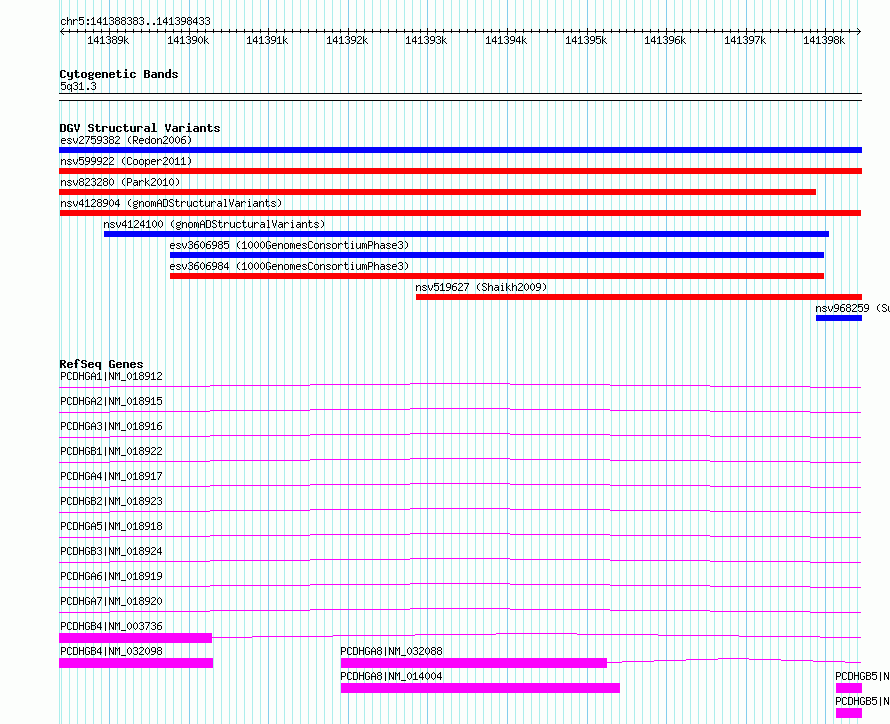This screenshot has height=724, width=890.
Task: Click the magenta exon bar of PCDHGB4|NM_032098
Action: coord(136,663)
